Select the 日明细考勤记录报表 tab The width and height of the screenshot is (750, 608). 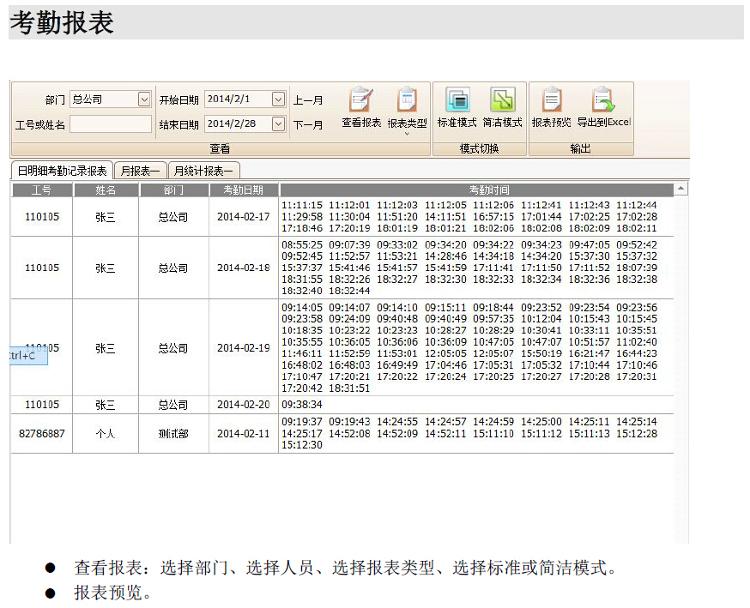click(x=62, y=171)
